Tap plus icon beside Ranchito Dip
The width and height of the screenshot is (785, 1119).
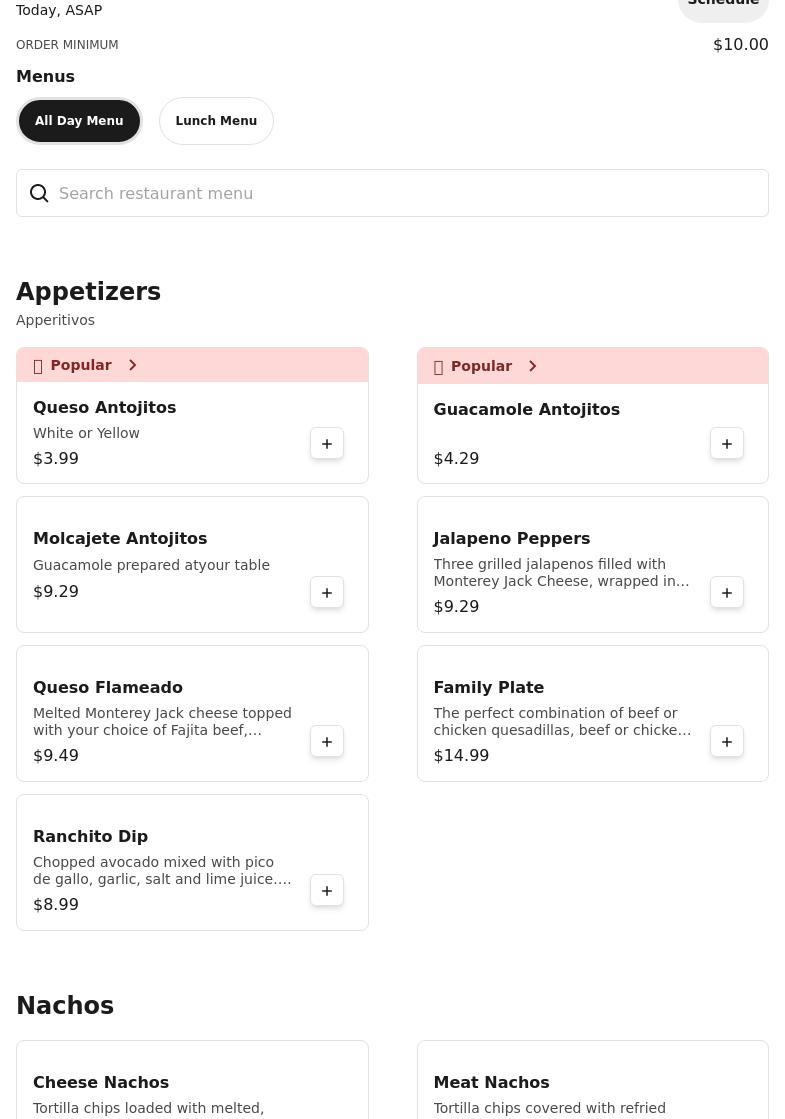point(327,891)
